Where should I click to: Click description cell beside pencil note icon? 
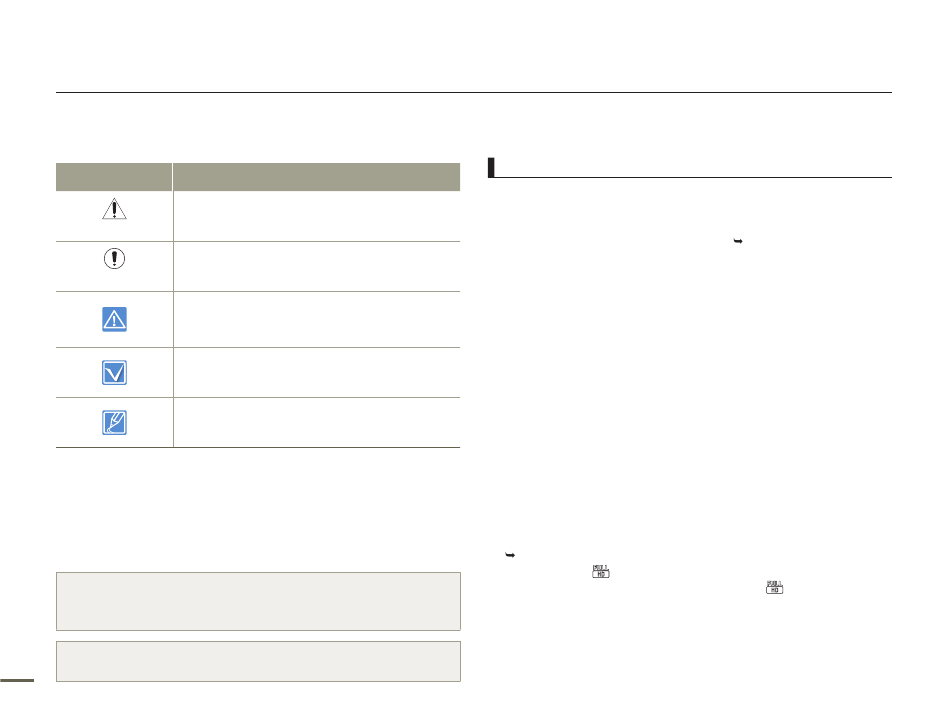(x=317, y=423)
